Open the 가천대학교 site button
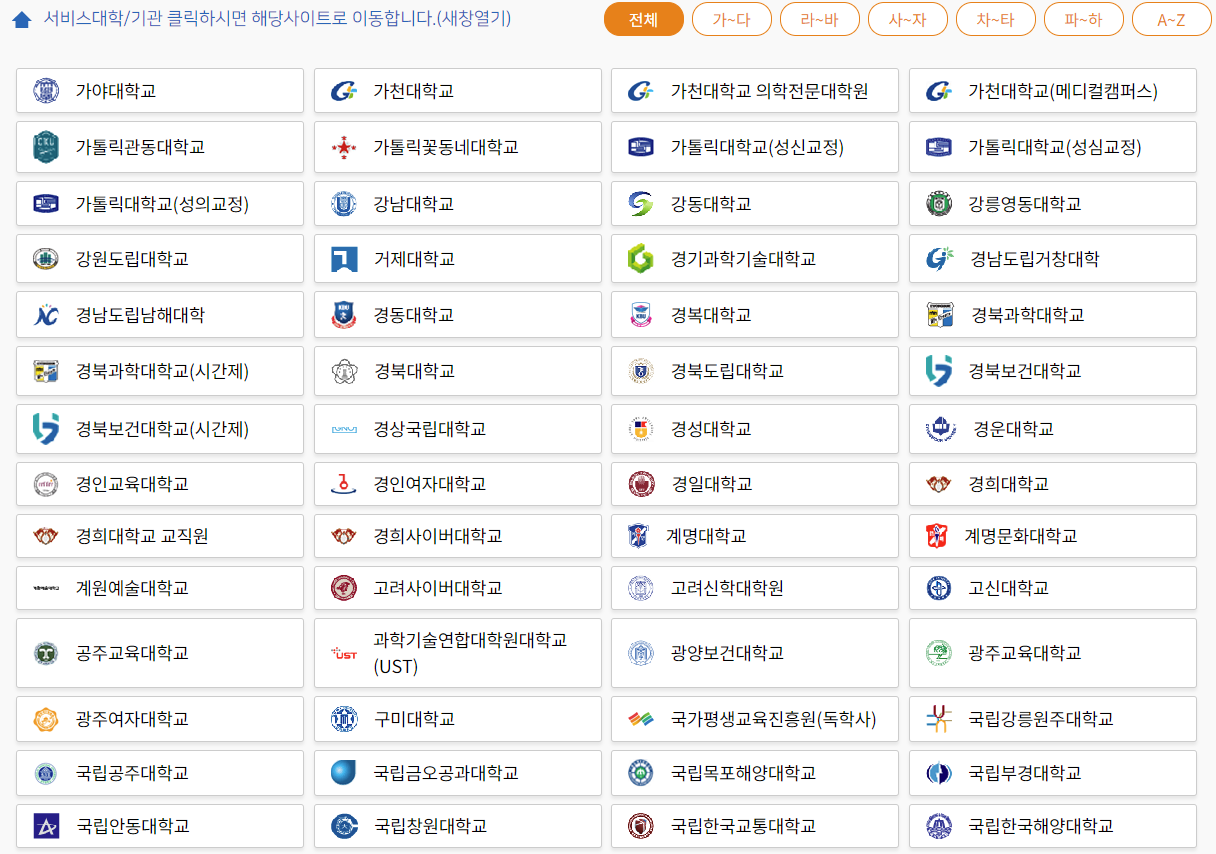This screenshot has width=1216, height=854. 458,91
